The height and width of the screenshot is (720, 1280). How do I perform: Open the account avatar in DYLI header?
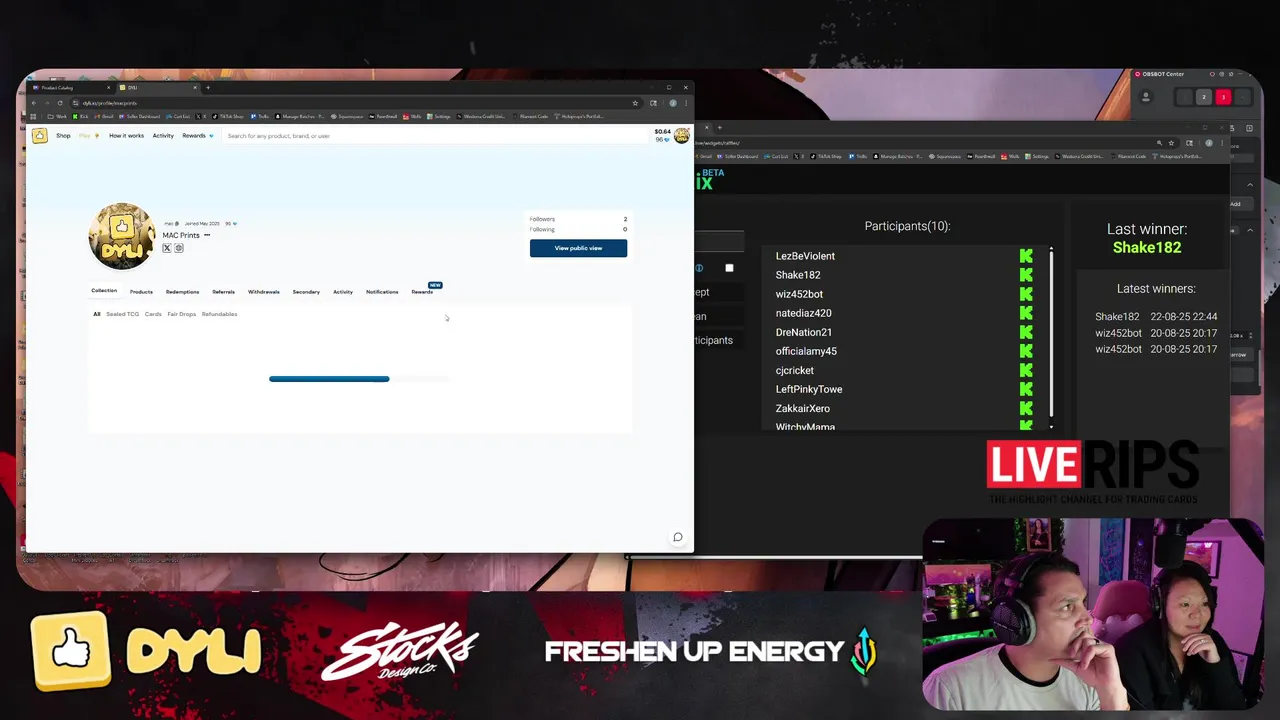[682, 135]
